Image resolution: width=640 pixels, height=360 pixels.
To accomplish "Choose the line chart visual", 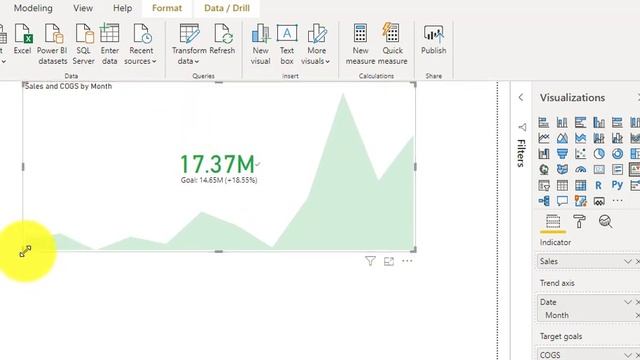I will (544, 138).
